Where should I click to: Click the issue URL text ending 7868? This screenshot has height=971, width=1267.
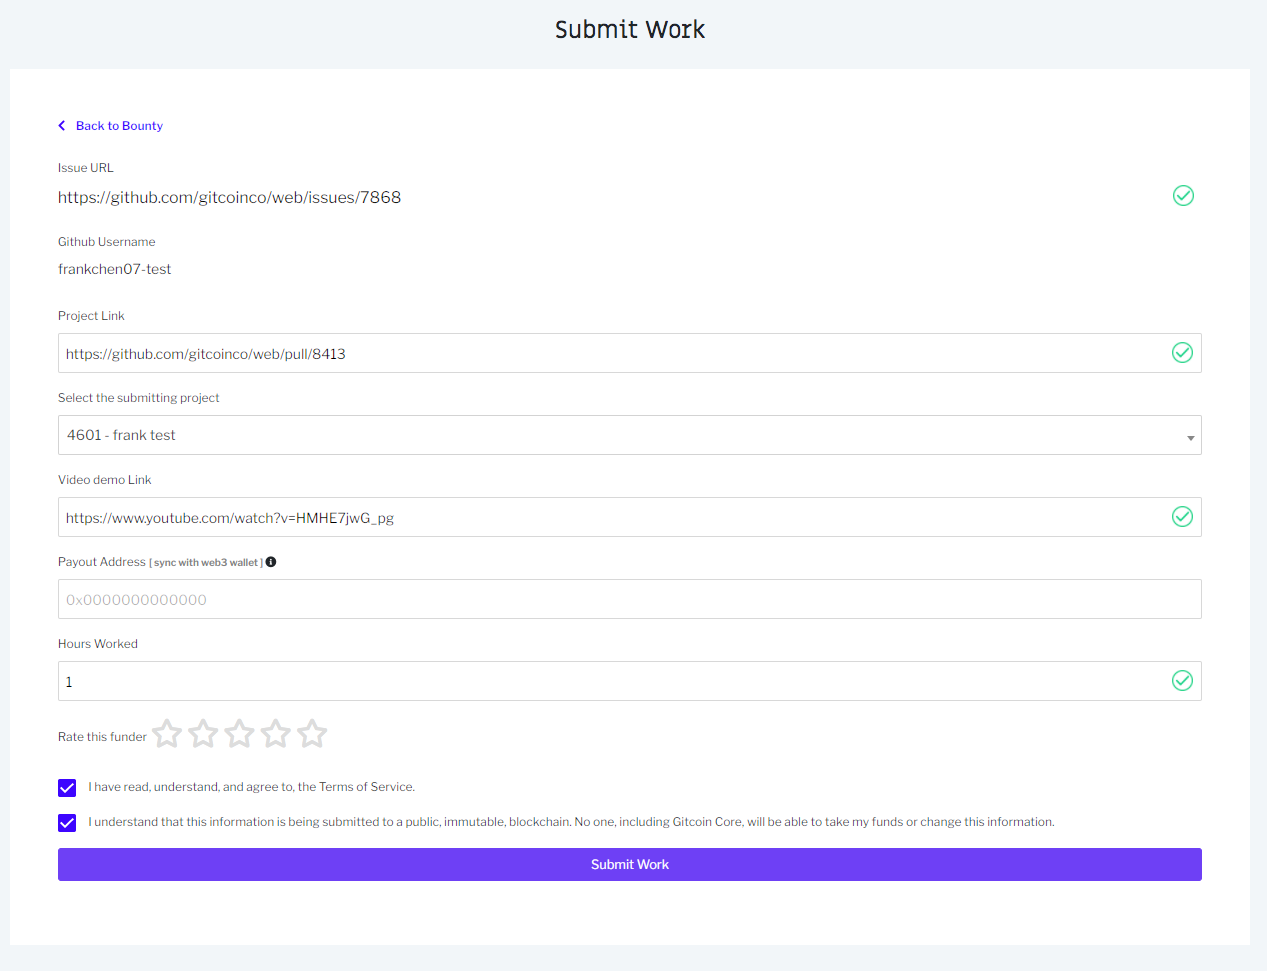(x=229, y=198)
